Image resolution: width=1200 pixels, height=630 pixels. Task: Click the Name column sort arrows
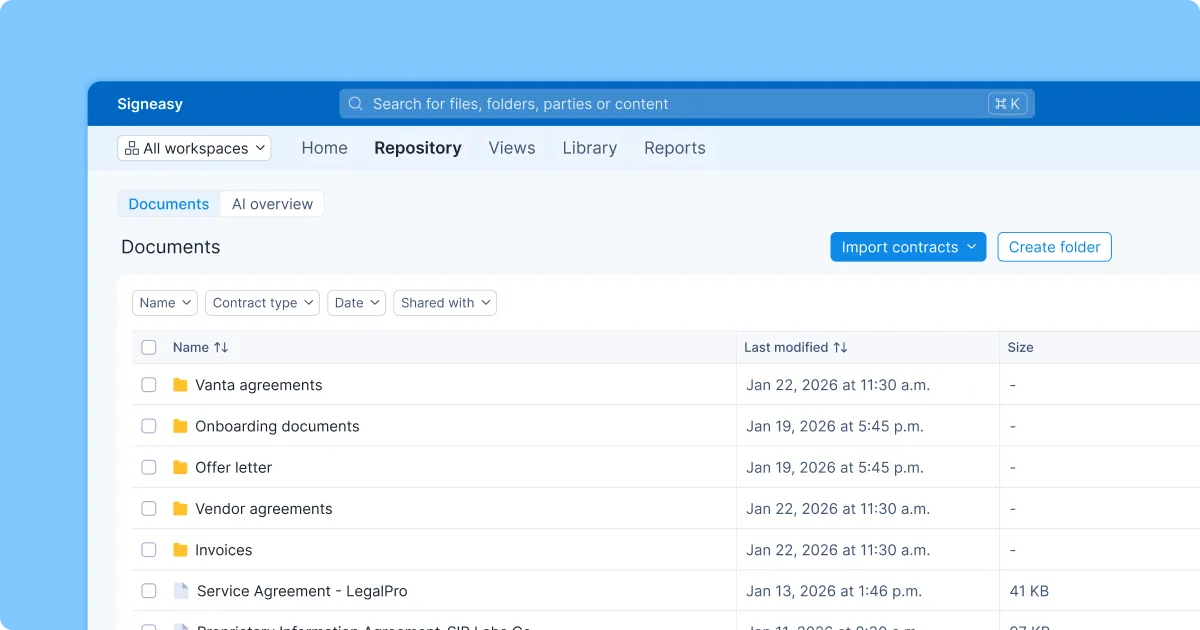221,347
